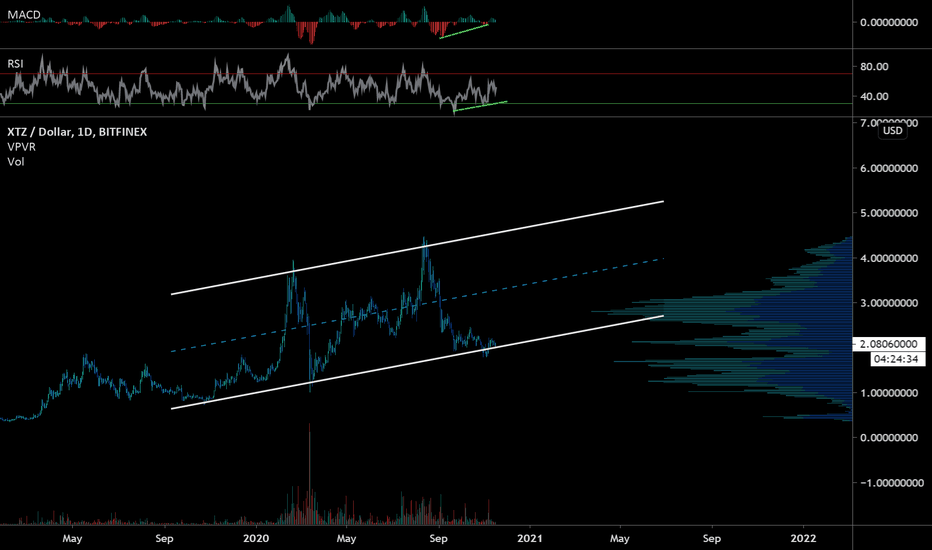Screen dimensions: 932x550
Task: Click the VPVR indicator label
Action: pyautogui.click(x=21, y=147)
